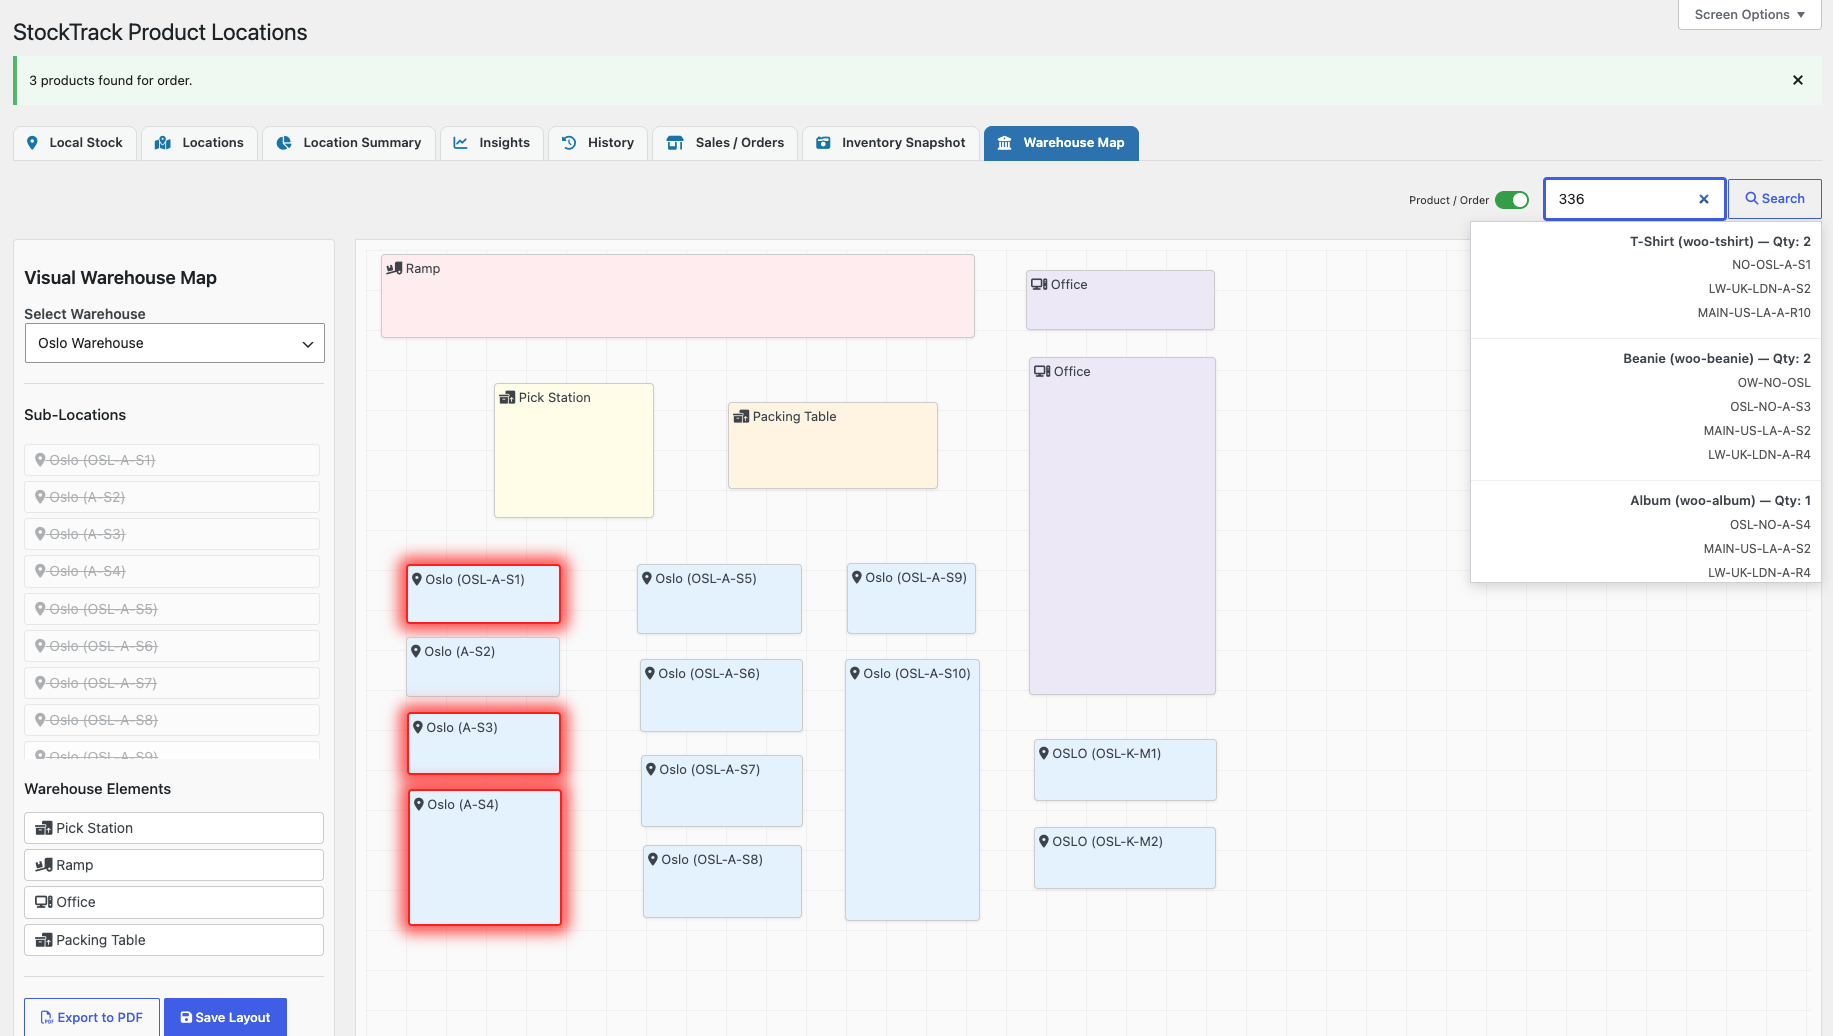
Task: Open the Inventory Snapshot tab
Action: click(891, 143)
